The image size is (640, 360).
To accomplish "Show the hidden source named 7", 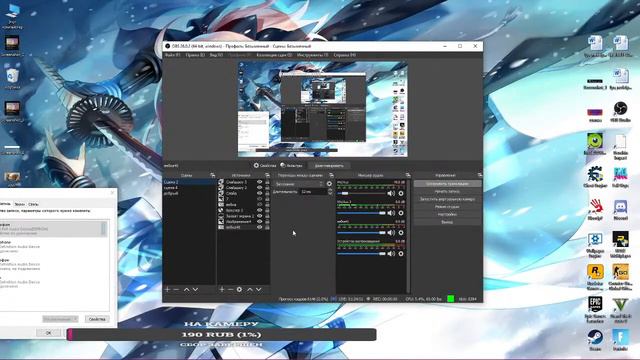I will pos(259,199).
